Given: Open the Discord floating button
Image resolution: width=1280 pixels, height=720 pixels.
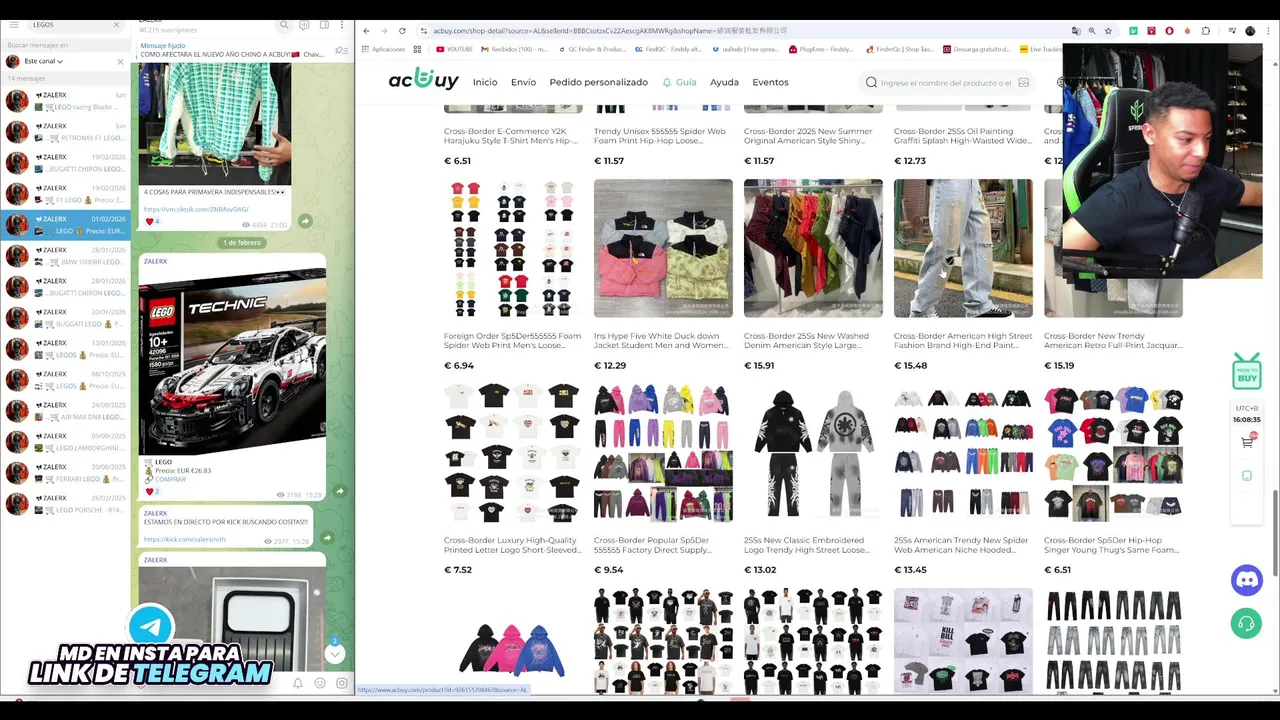Looking at the screenshot, I should (x=1247, y=580).
